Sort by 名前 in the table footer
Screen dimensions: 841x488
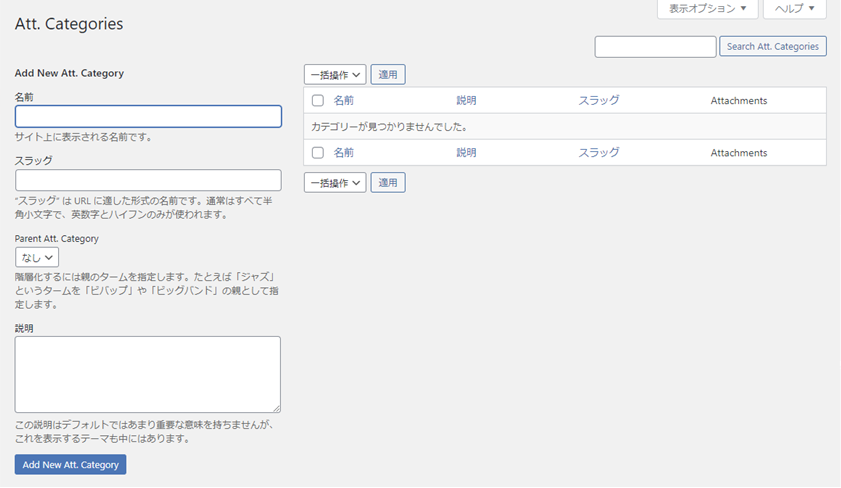(344, 153)
